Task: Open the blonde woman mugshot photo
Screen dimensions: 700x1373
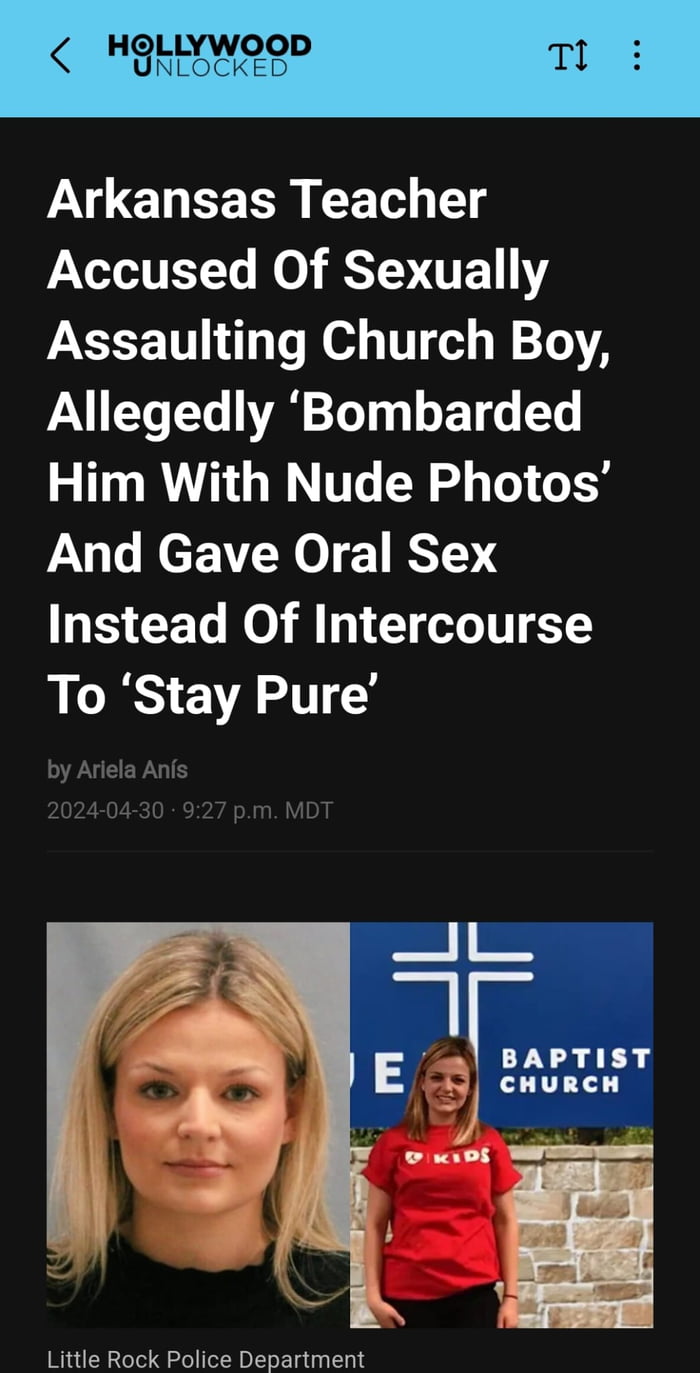Action: click(x=198, y=1125)
